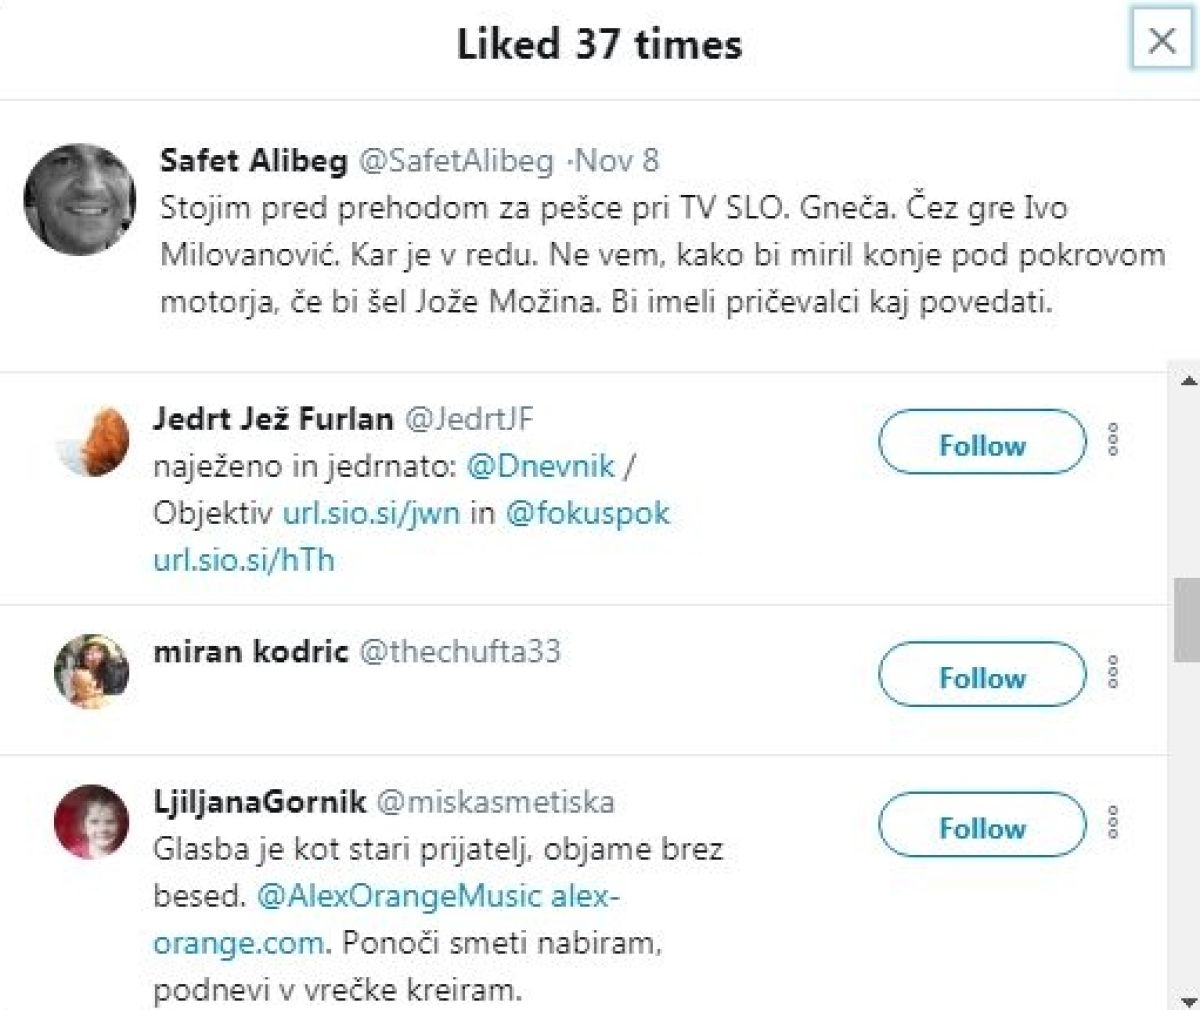Follow Jedrt Jež Furlan
This screenshot has height=1010, width=1200.
pos(982,443)
